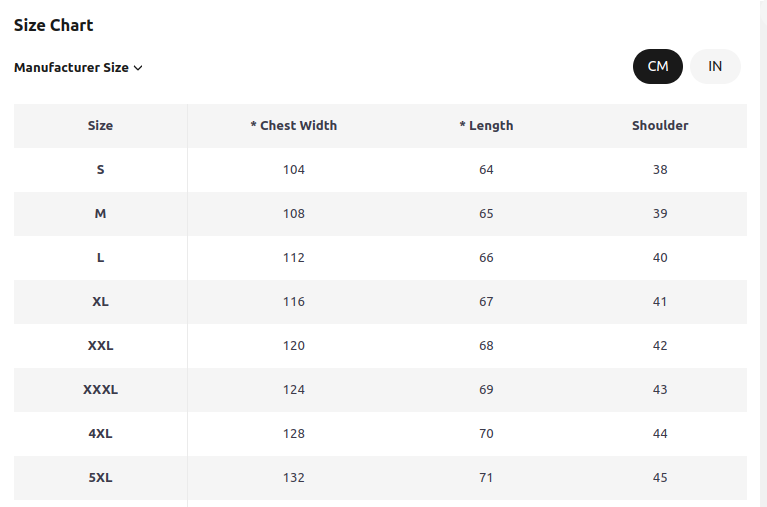Select the 4XL size row label
Image resolution: width=767 pixels, height=507 pixels.
(100, 434)
